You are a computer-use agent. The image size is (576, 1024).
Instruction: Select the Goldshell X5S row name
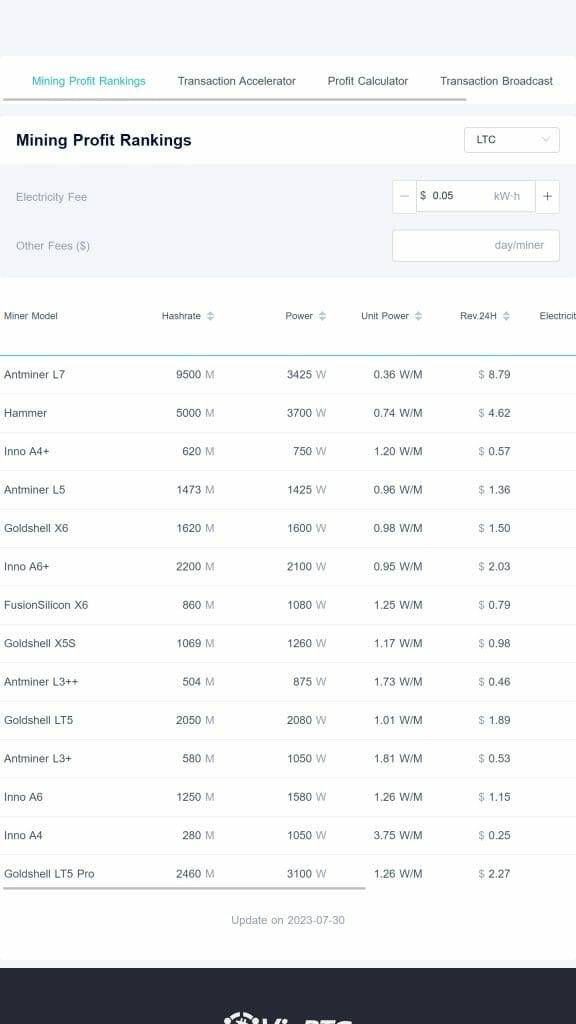tap(40, 644)
